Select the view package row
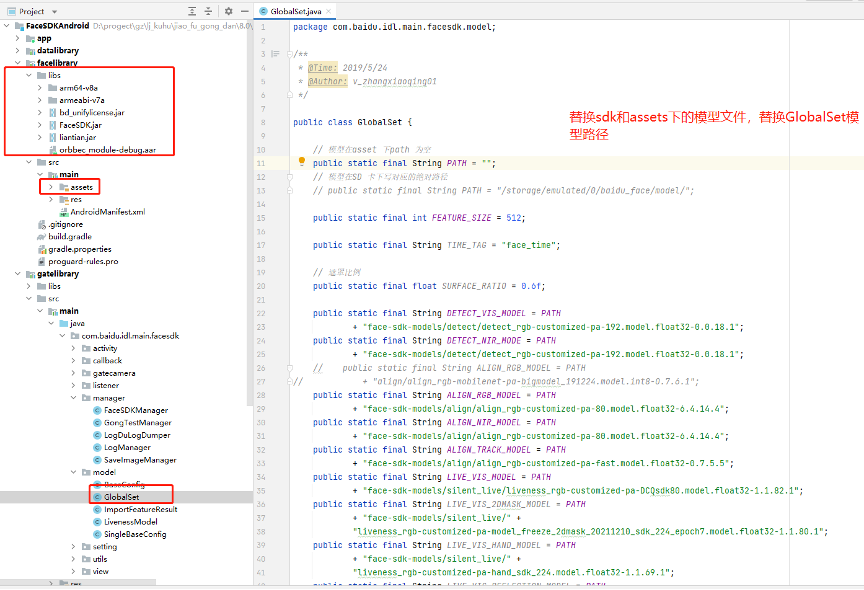This screenshot has width=864, height=590. (x=100, y=571)
